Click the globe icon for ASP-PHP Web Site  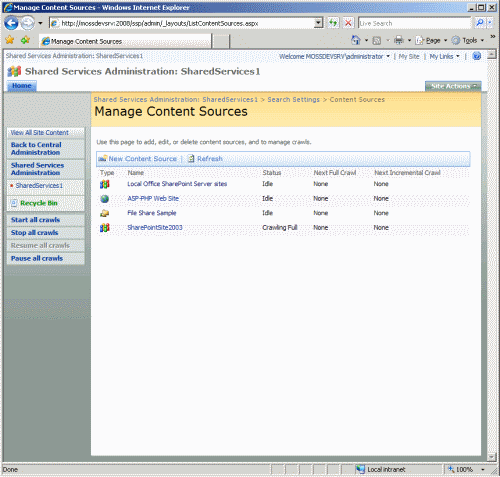click(105, 199)
